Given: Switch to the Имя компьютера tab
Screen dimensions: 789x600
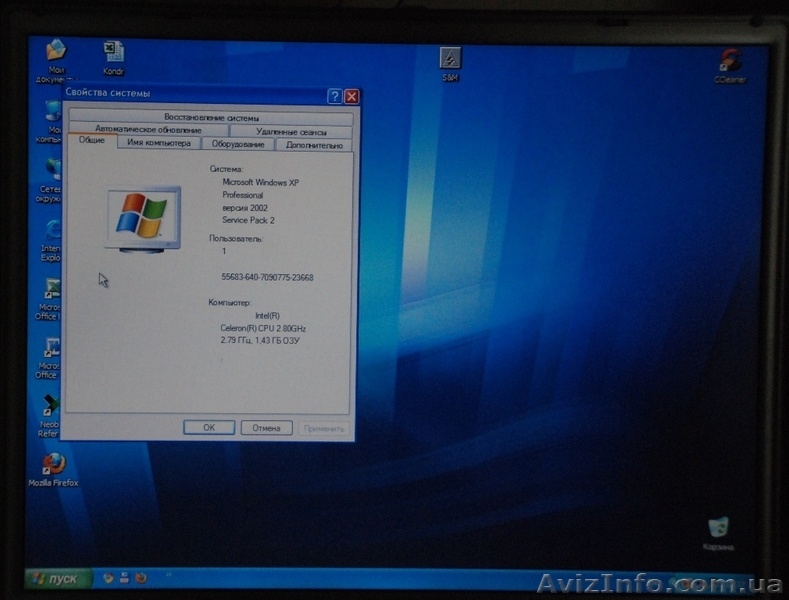Looking at the screenshot, I should coord(159,143).
